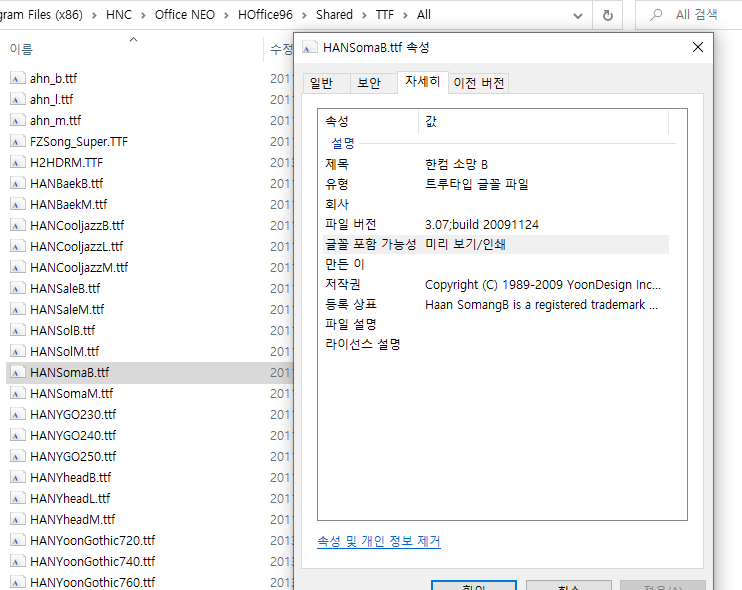Click the font icon beside HANSaleM.ttf
Image resolution: width=742 pixels, height=590 pixels.
click(18, 309)
